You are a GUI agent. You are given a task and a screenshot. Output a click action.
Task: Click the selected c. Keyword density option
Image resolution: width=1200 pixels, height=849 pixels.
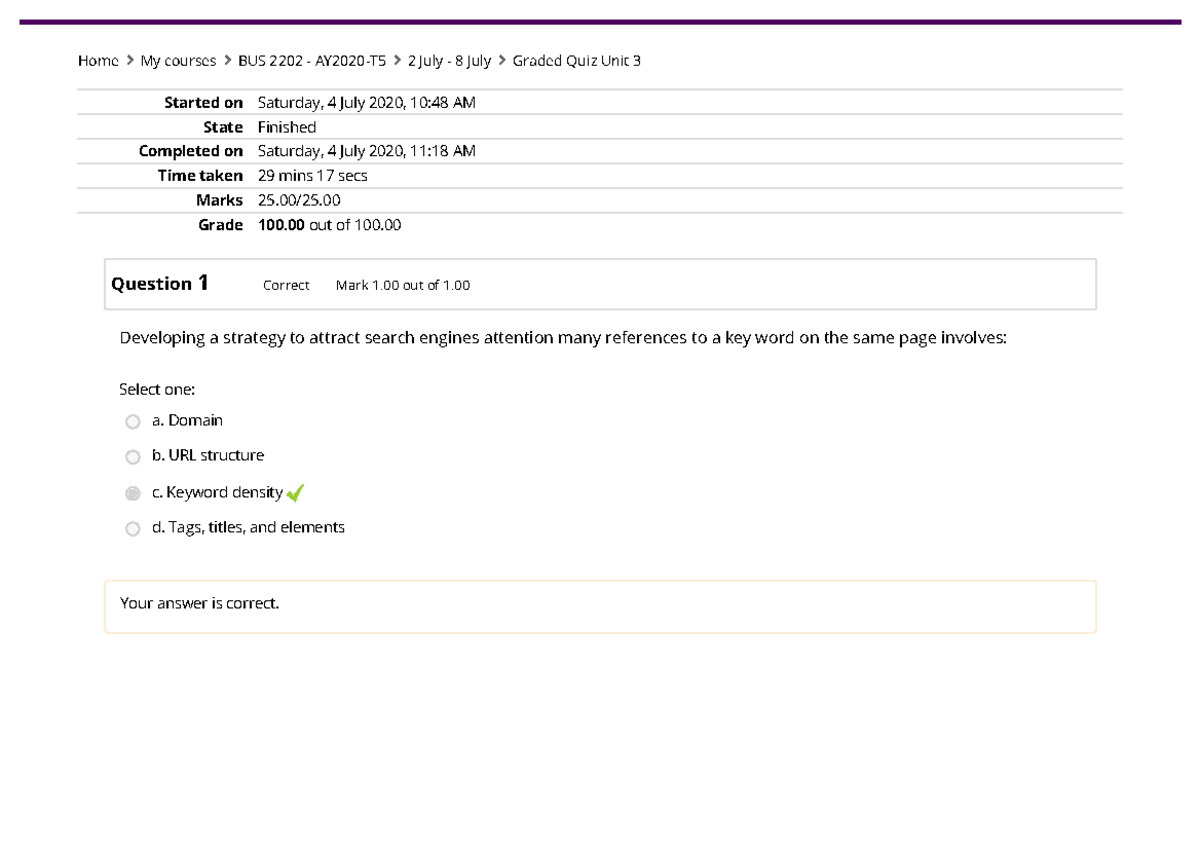click(215, 491)
